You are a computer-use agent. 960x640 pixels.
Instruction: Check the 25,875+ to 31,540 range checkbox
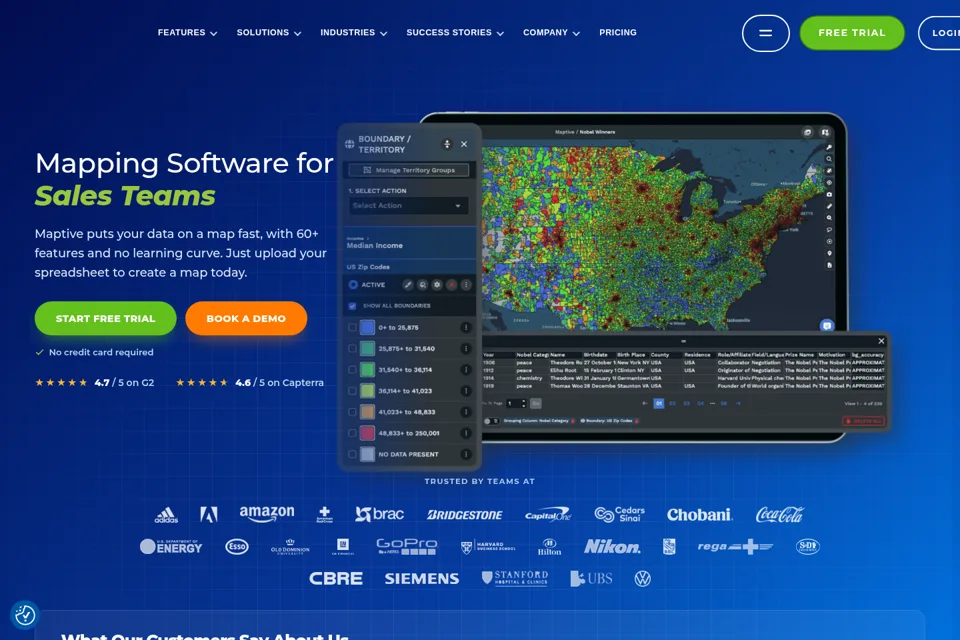pyautogui.click(x=352, y=348)
